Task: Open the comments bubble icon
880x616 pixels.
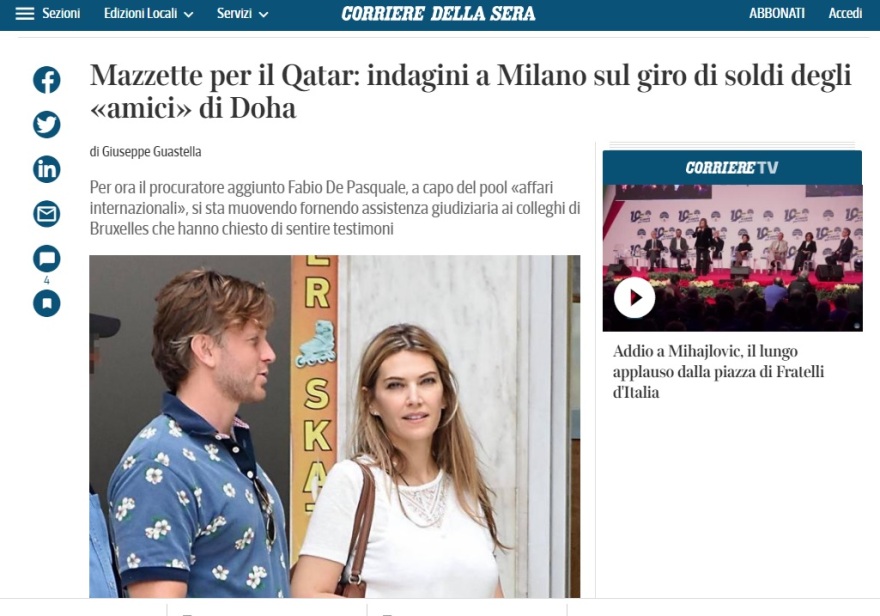Action: point(47,259)
